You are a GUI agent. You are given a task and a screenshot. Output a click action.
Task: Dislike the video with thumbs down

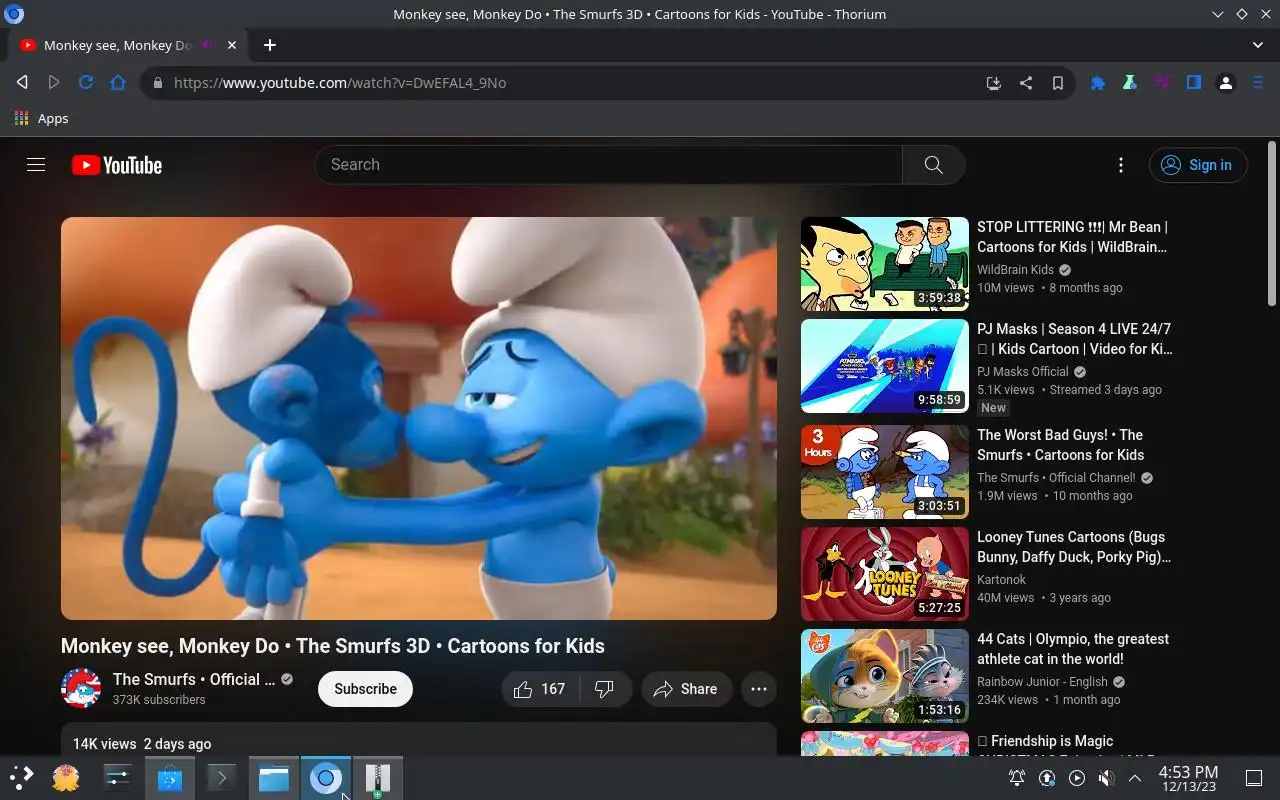[x=604, y=689]
